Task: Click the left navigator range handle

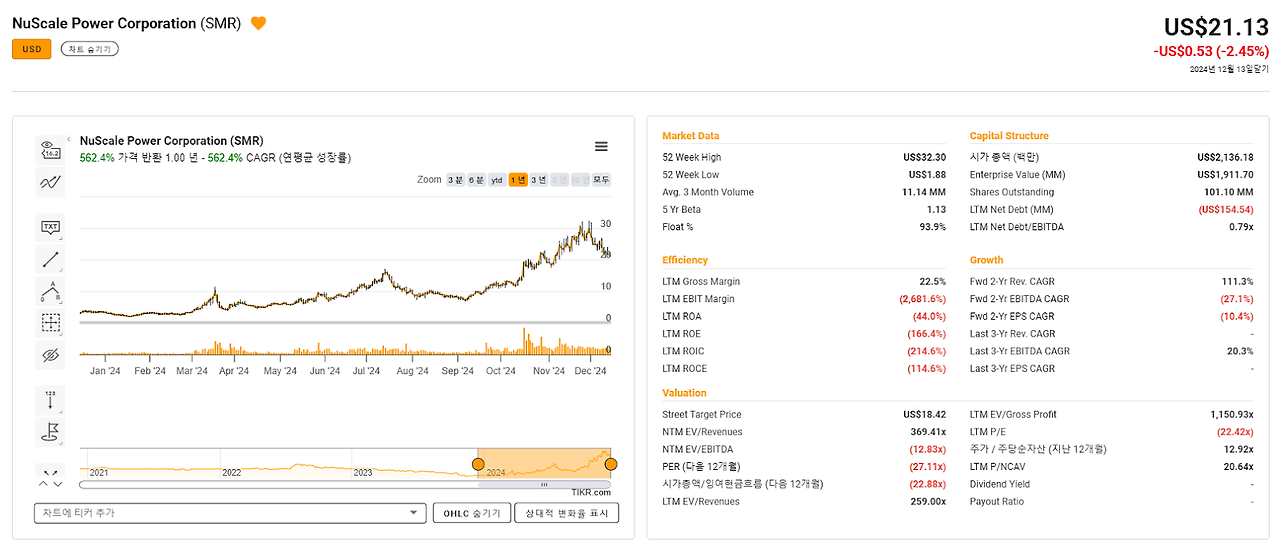Action: (x=478, y=465)
